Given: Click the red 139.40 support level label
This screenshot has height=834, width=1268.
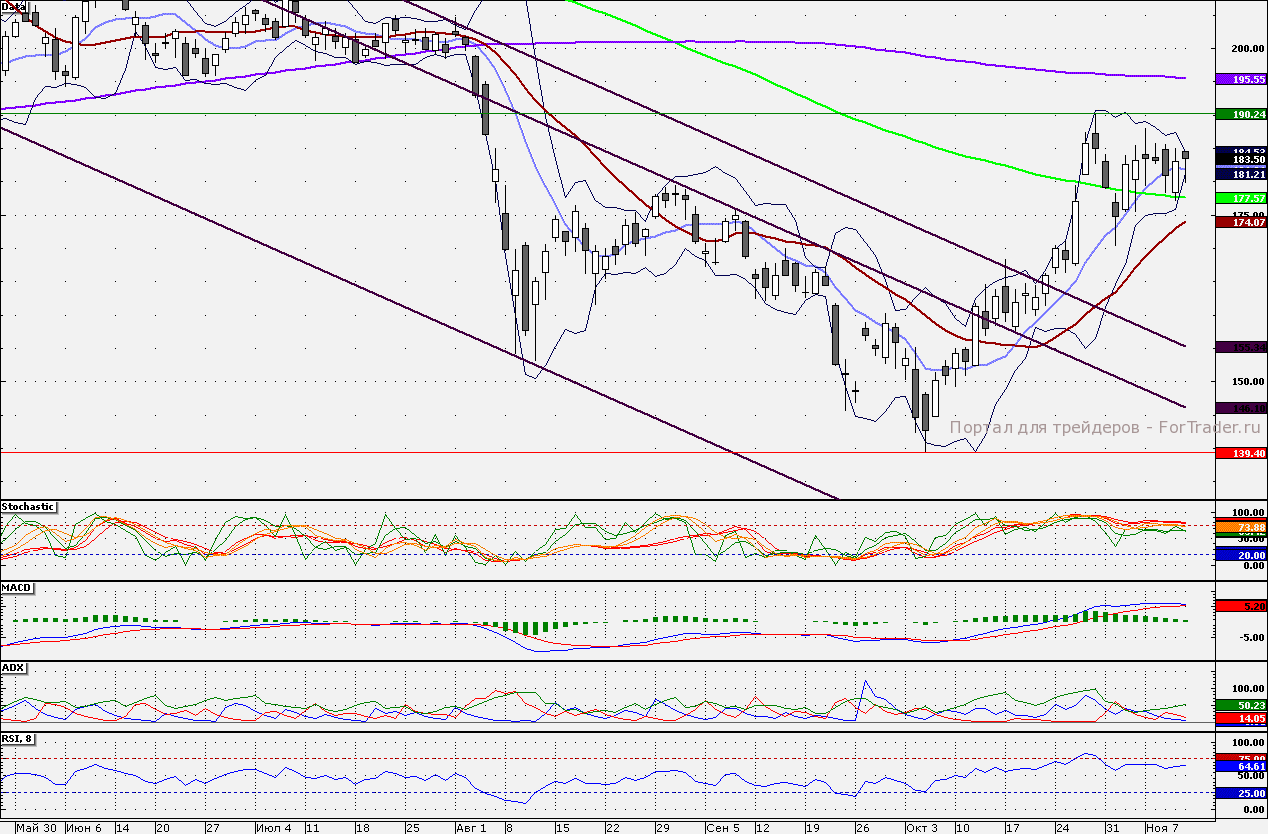Looking at the screenshot, I should pos(1241,453).
